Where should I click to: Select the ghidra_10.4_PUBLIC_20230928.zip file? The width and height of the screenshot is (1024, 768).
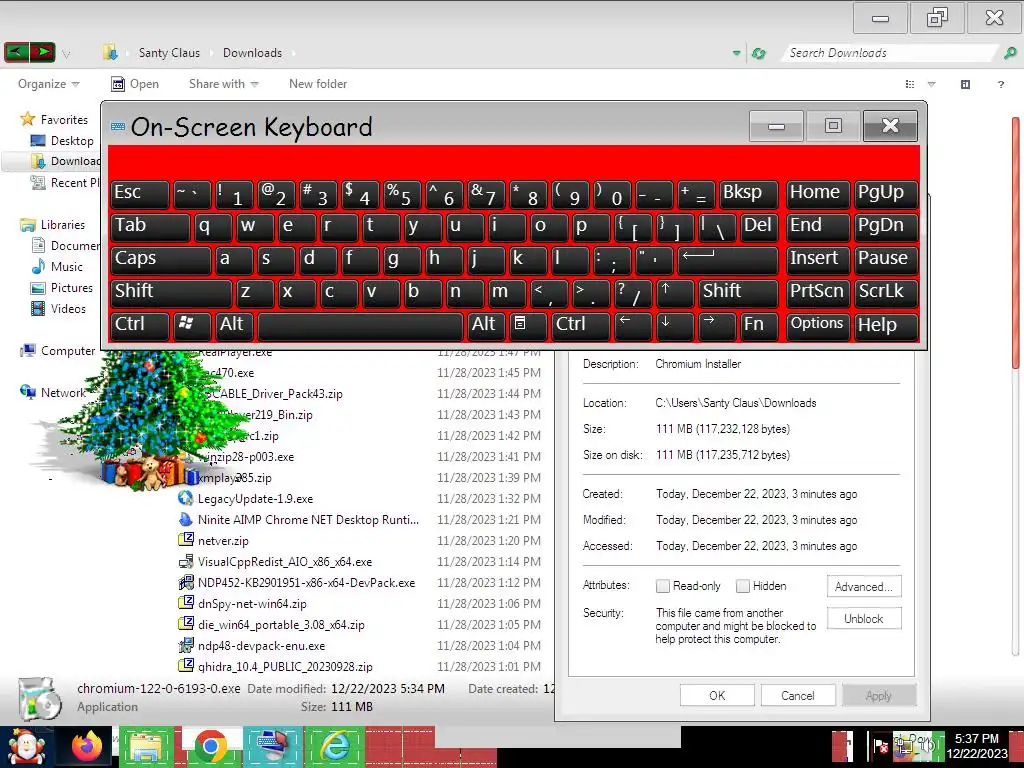(x=285, y=666)
